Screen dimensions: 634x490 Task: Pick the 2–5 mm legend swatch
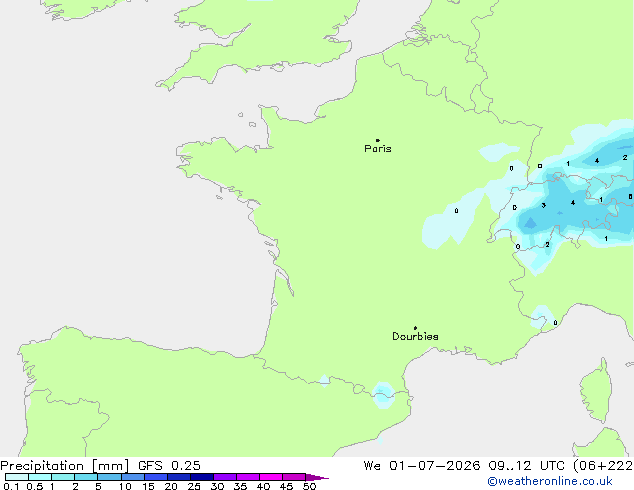[x=86, y=477]
